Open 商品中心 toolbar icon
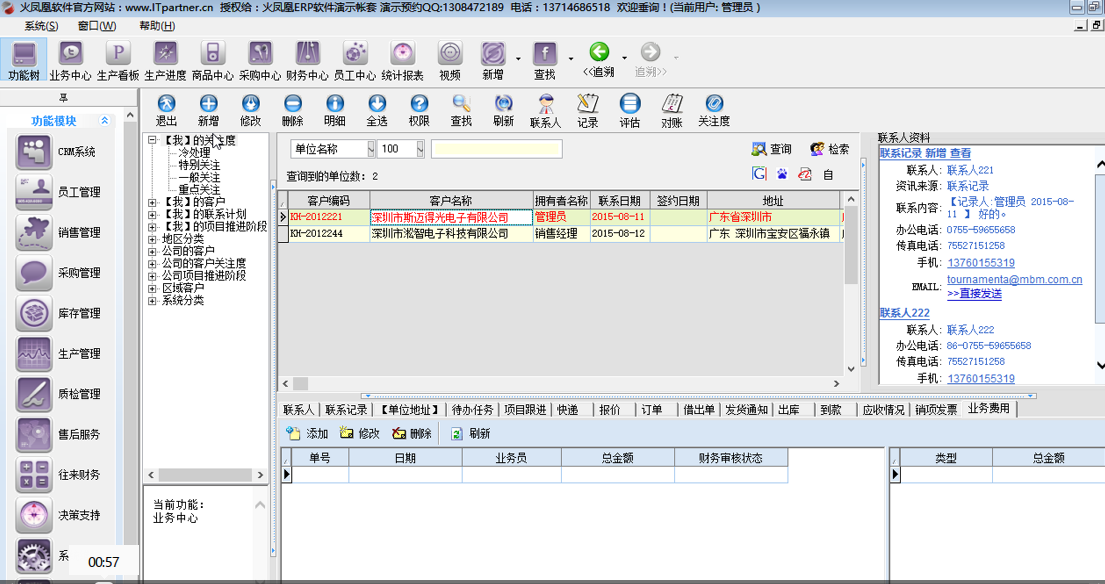Viewport: 1105px width, 584px height. (212, 61)
